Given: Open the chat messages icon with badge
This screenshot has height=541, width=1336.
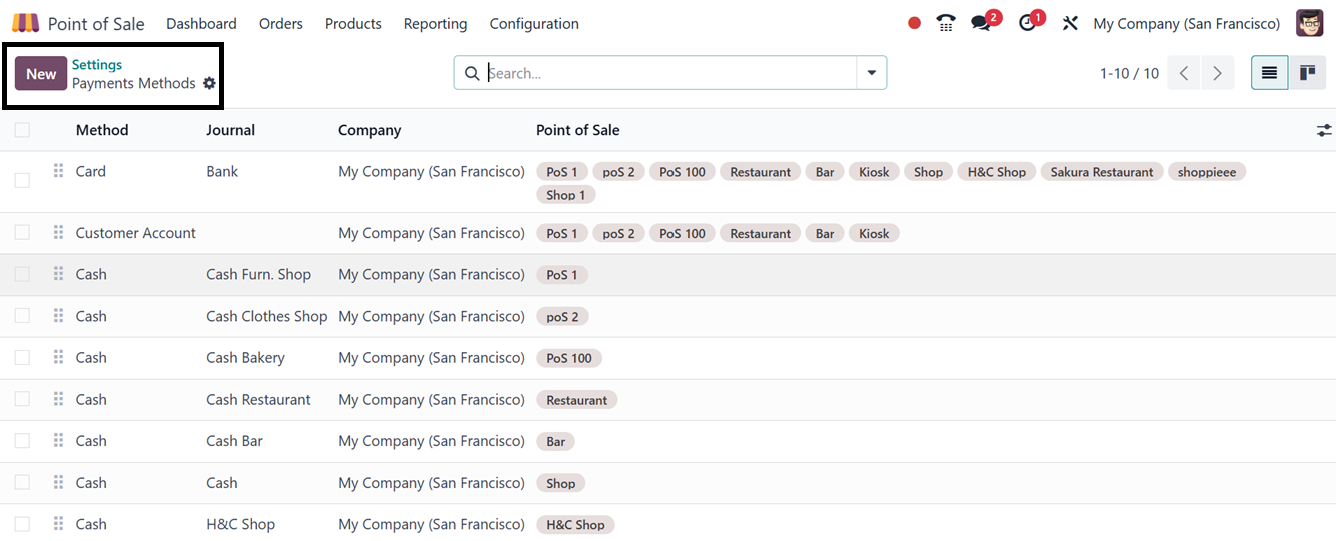Looking at the screenshot, I should pos(982,23).
